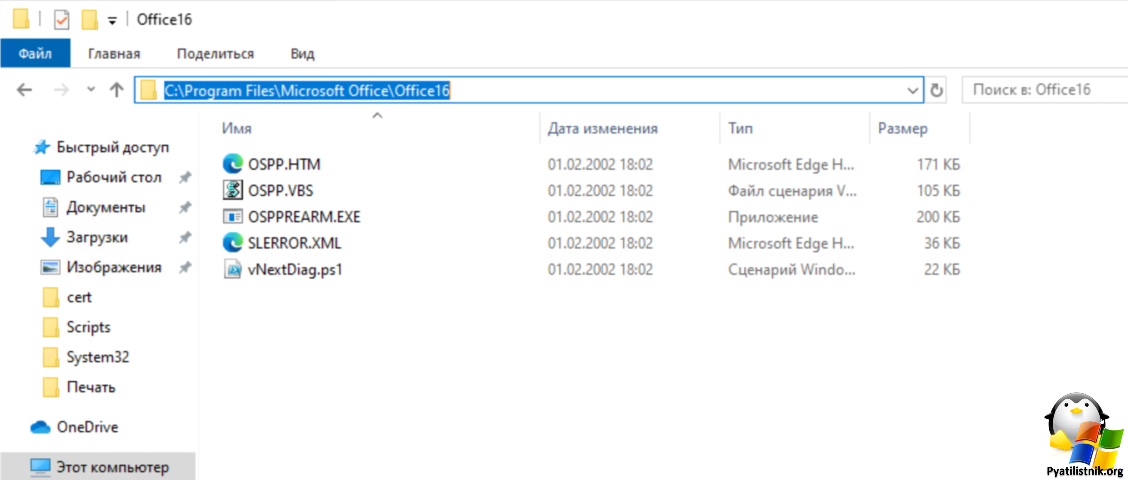Open the Quick Access Toolbar customize arrow

112,21
